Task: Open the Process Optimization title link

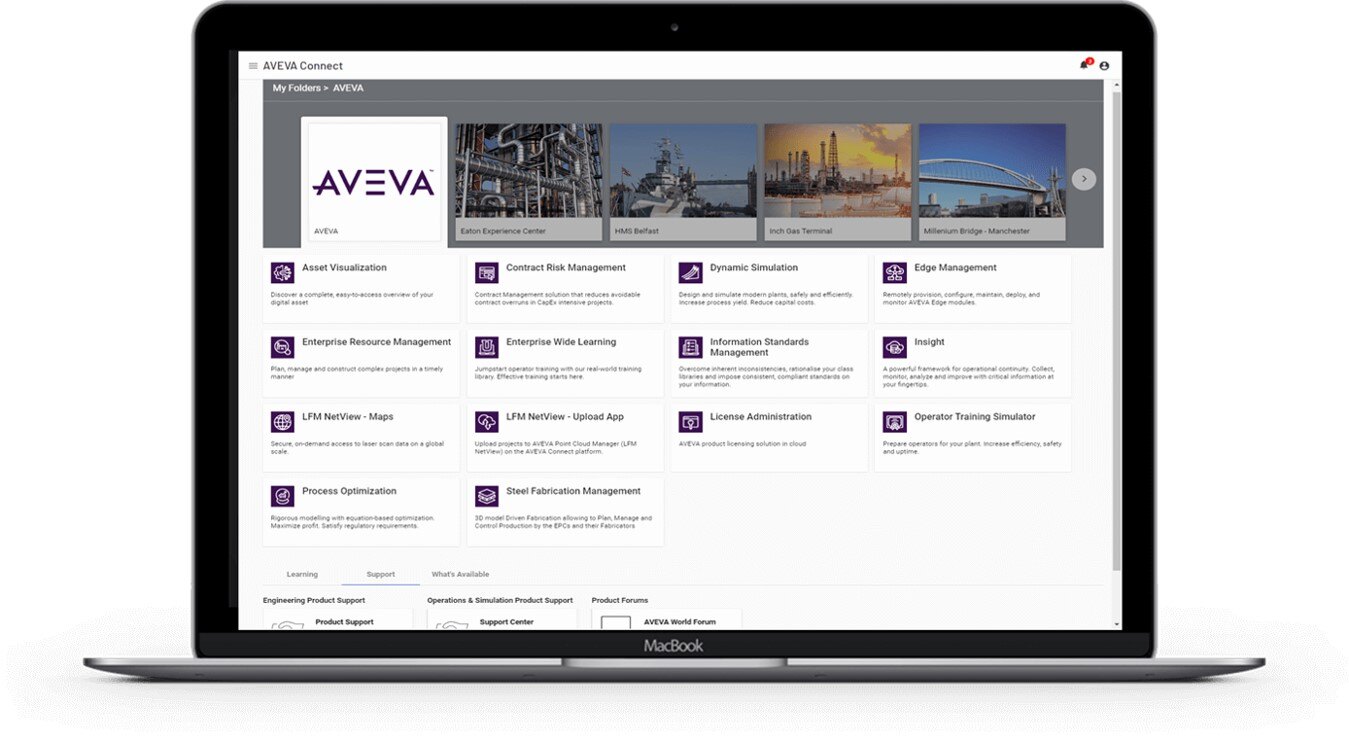Action: (x=349, y=491)
